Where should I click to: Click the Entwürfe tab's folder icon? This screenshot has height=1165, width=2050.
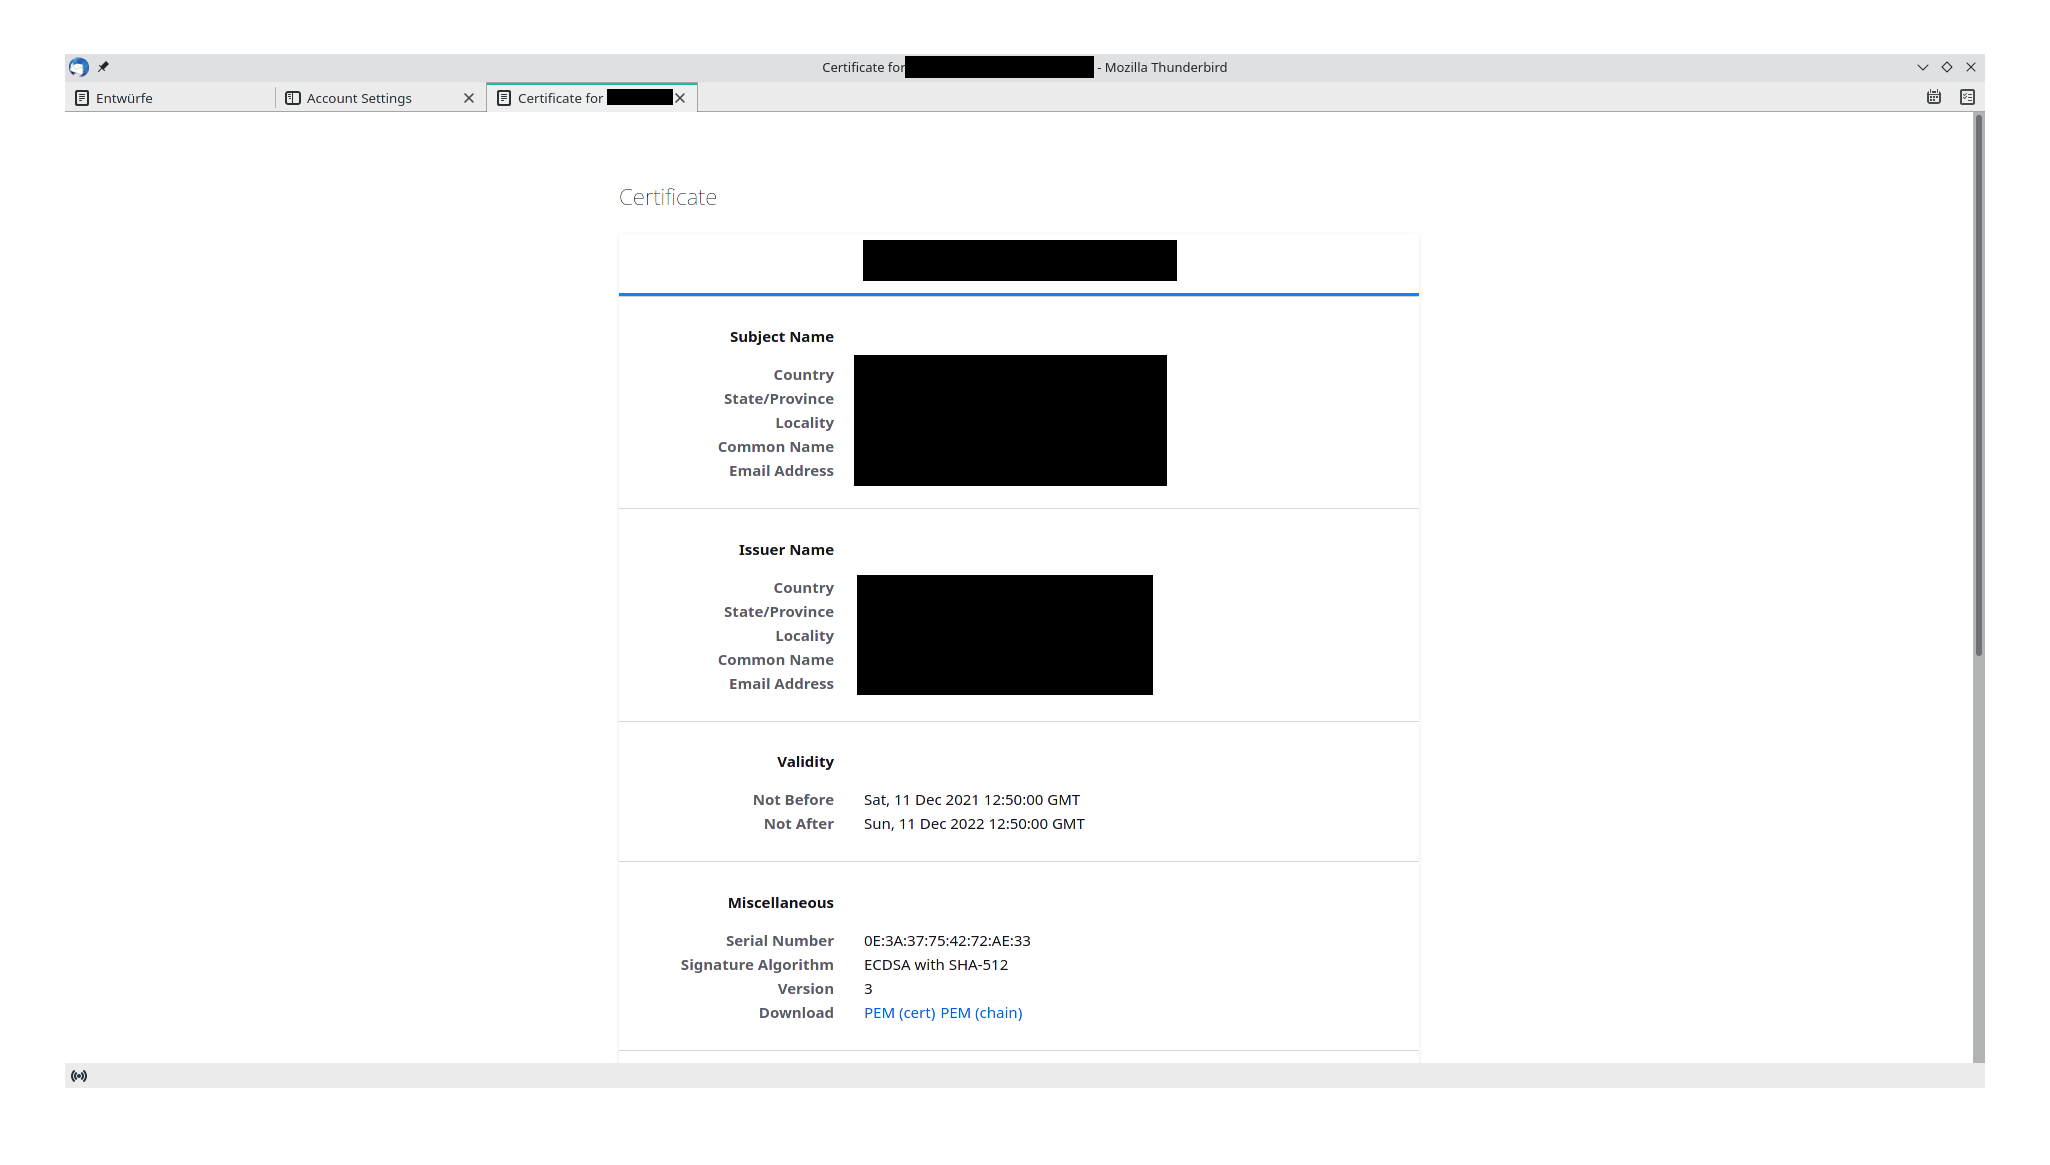tap(83, 98)
